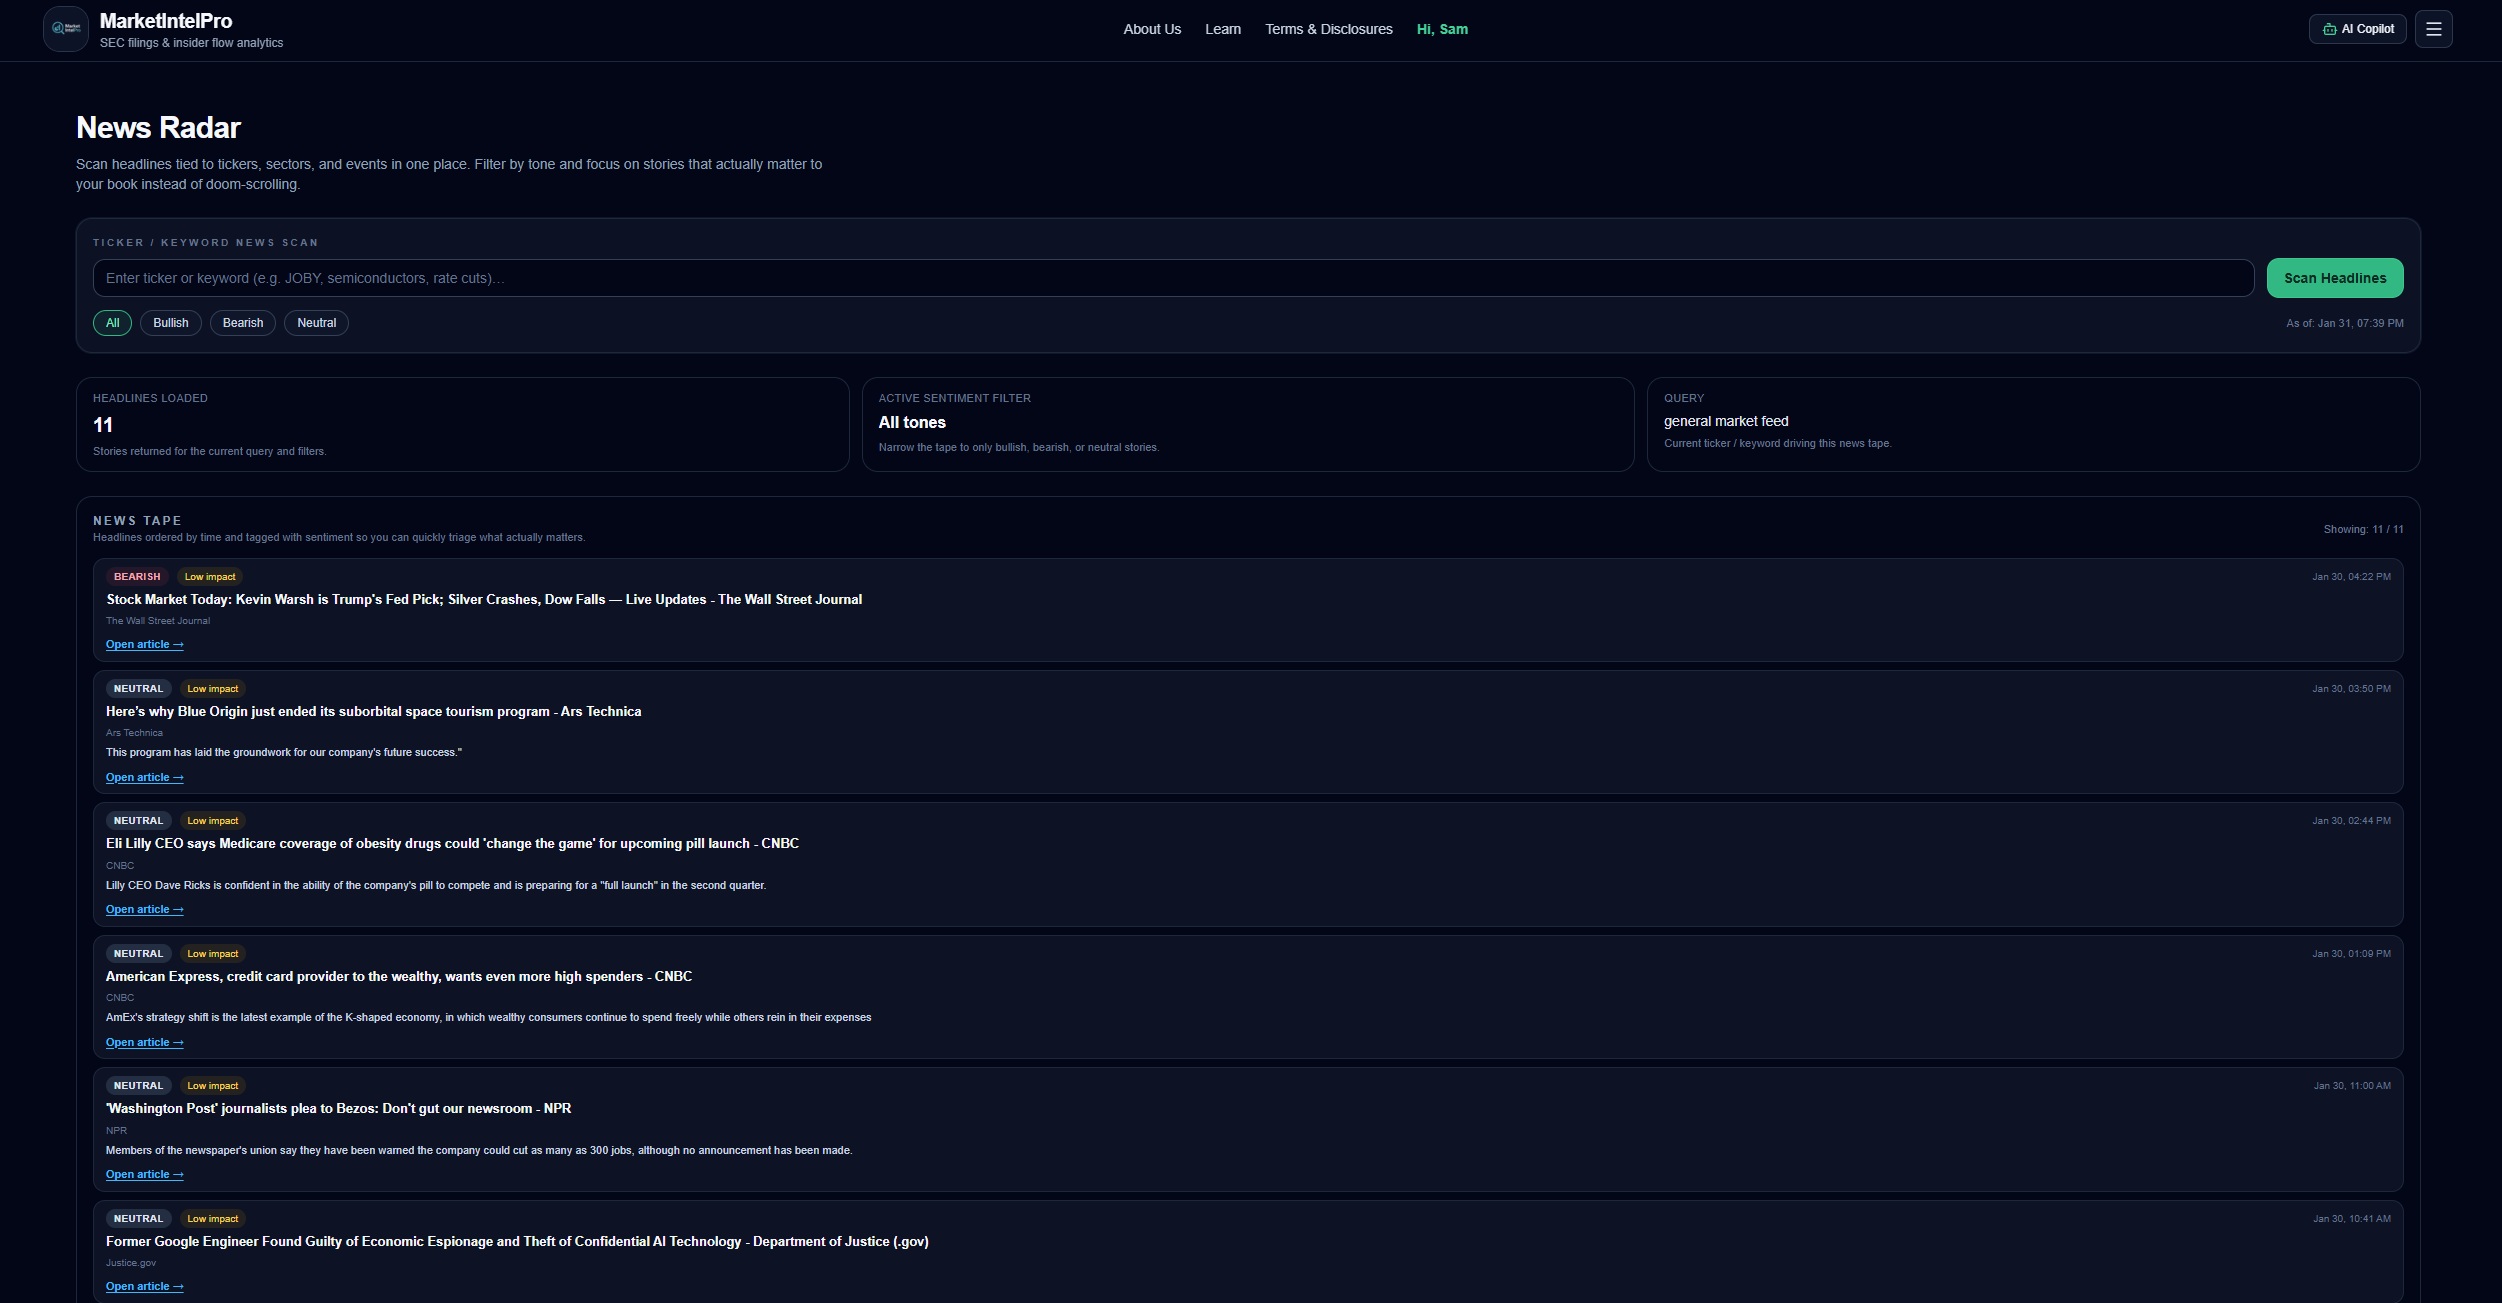The width and height of the screenshot is (2502, 1303).
Task: Select the All sentiment filter
Action: 112,323
